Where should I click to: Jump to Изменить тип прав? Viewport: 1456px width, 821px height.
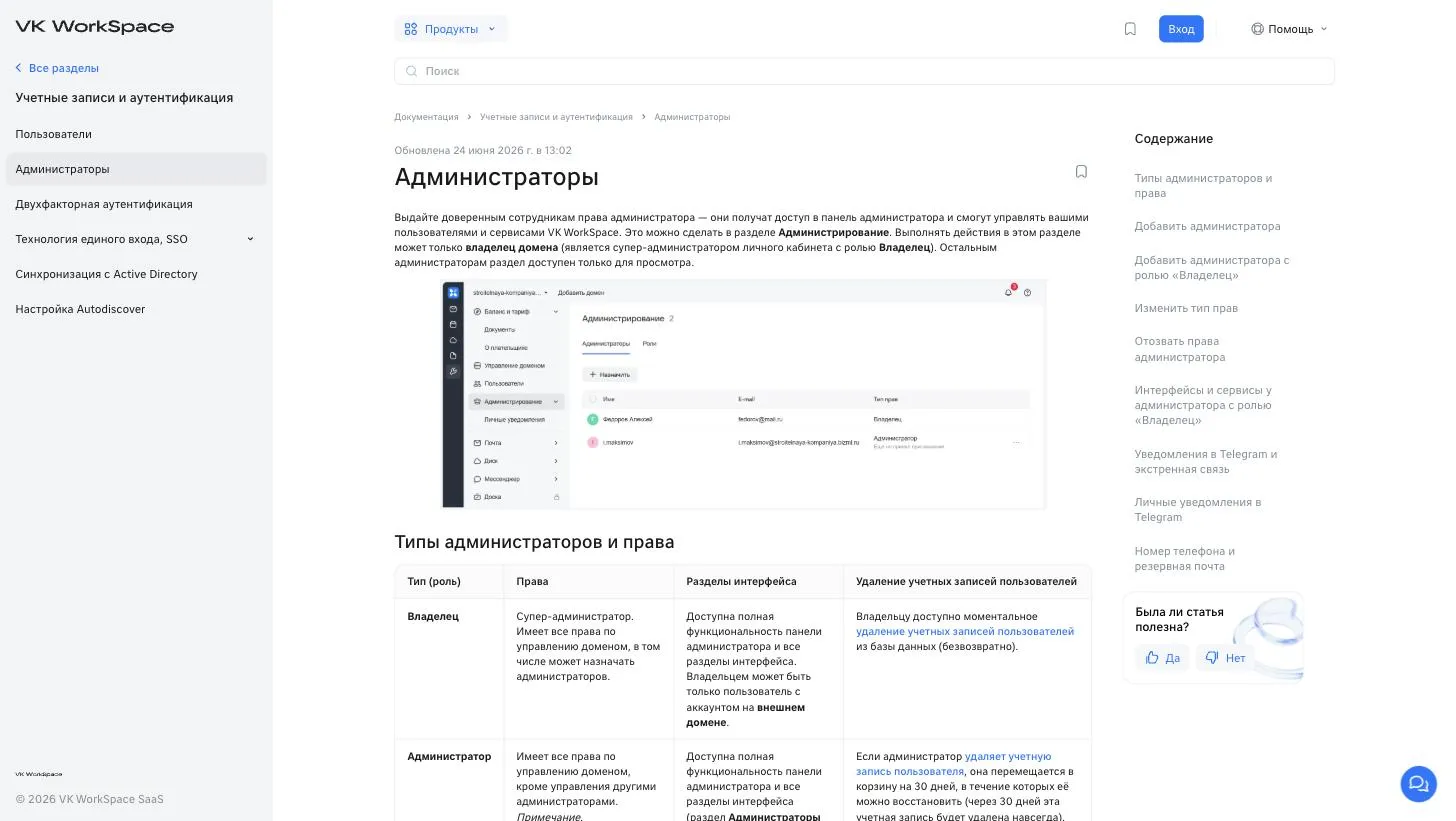(1186, 308)
